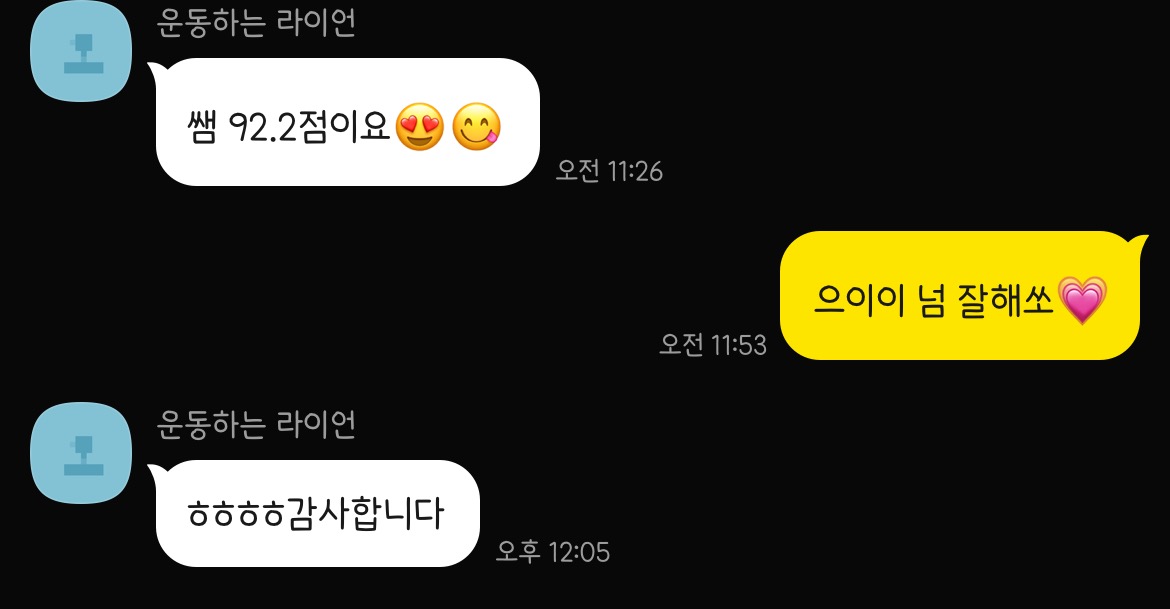Screen dimensions: 1170x609
Task: Click the 오후 12:05 timestamp
Action: pos(553,552)
